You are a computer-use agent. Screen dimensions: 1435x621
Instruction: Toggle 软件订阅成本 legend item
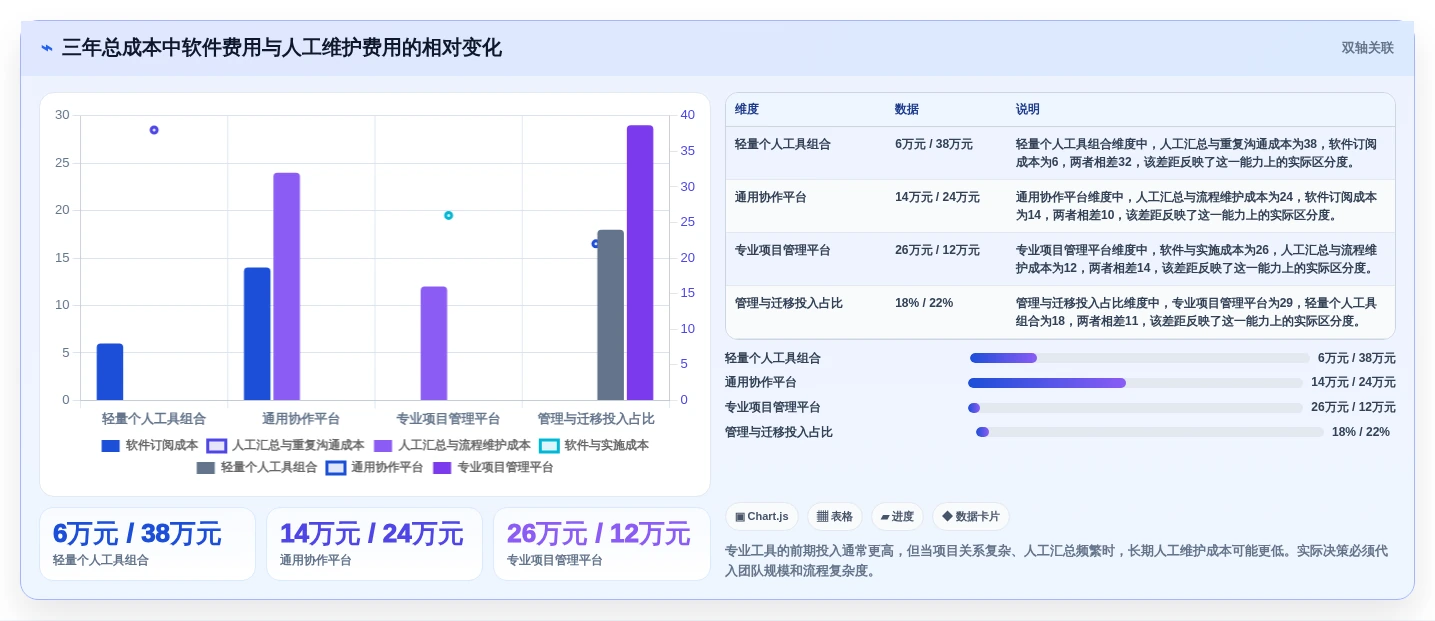(150, 445)
